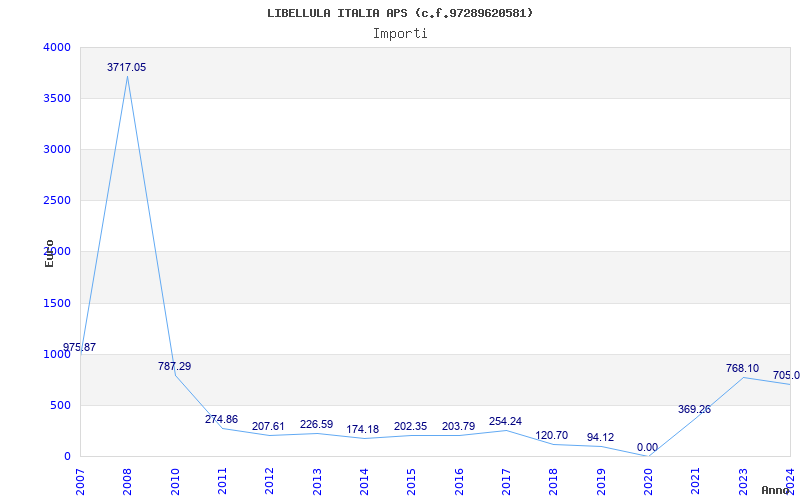Click the 254.24 data label

[506, 421]
